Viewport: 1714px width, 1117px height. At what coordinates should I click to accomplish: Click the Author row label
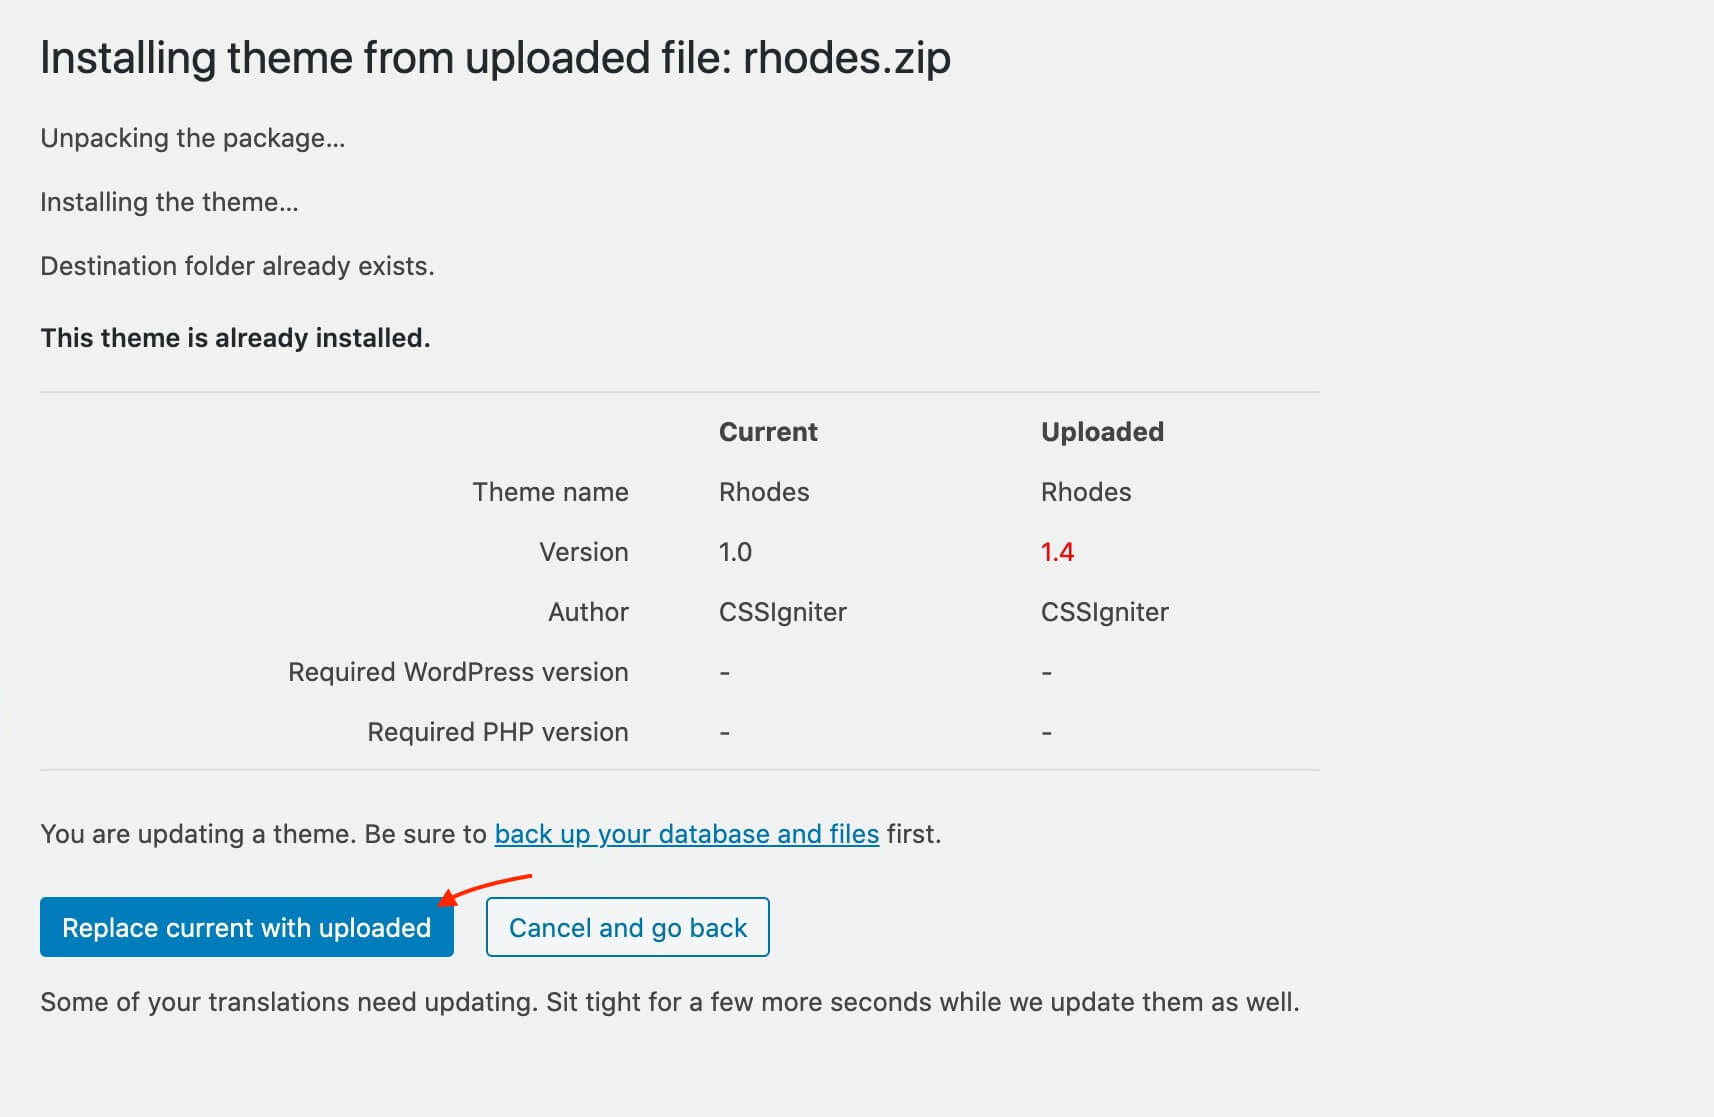pyautogui.click(x=588, y=612)
